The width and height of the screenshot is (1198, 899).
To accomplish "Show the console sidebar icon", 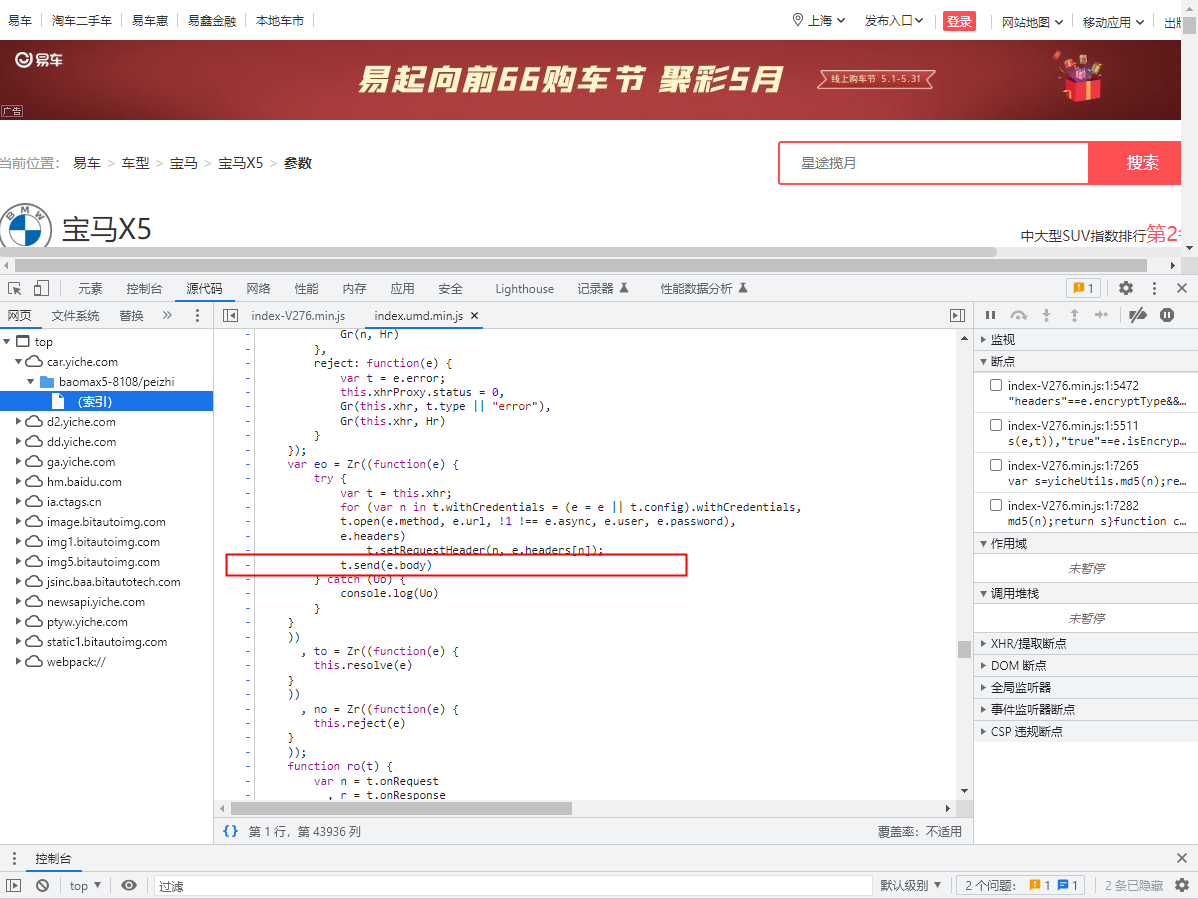I will [14, 885].
